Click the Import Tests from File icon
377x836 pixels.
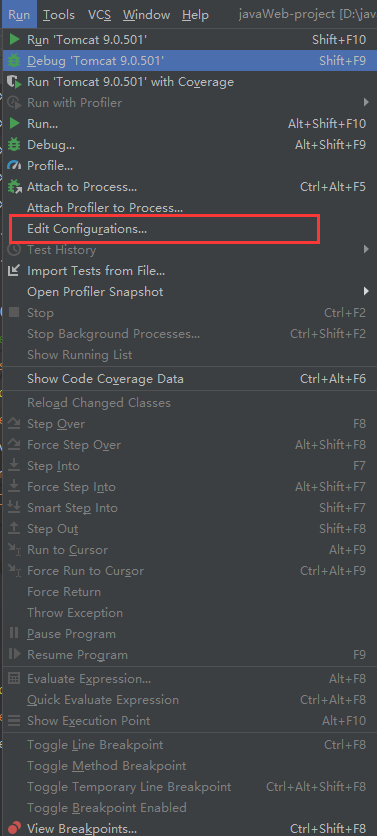pyautogui.click(x=14, y=271)
